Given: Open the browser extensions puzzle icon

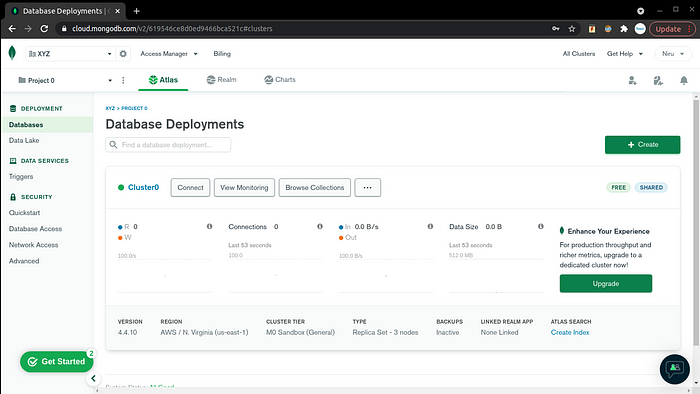Looking at the screenshot, I should tap(624, 29).
